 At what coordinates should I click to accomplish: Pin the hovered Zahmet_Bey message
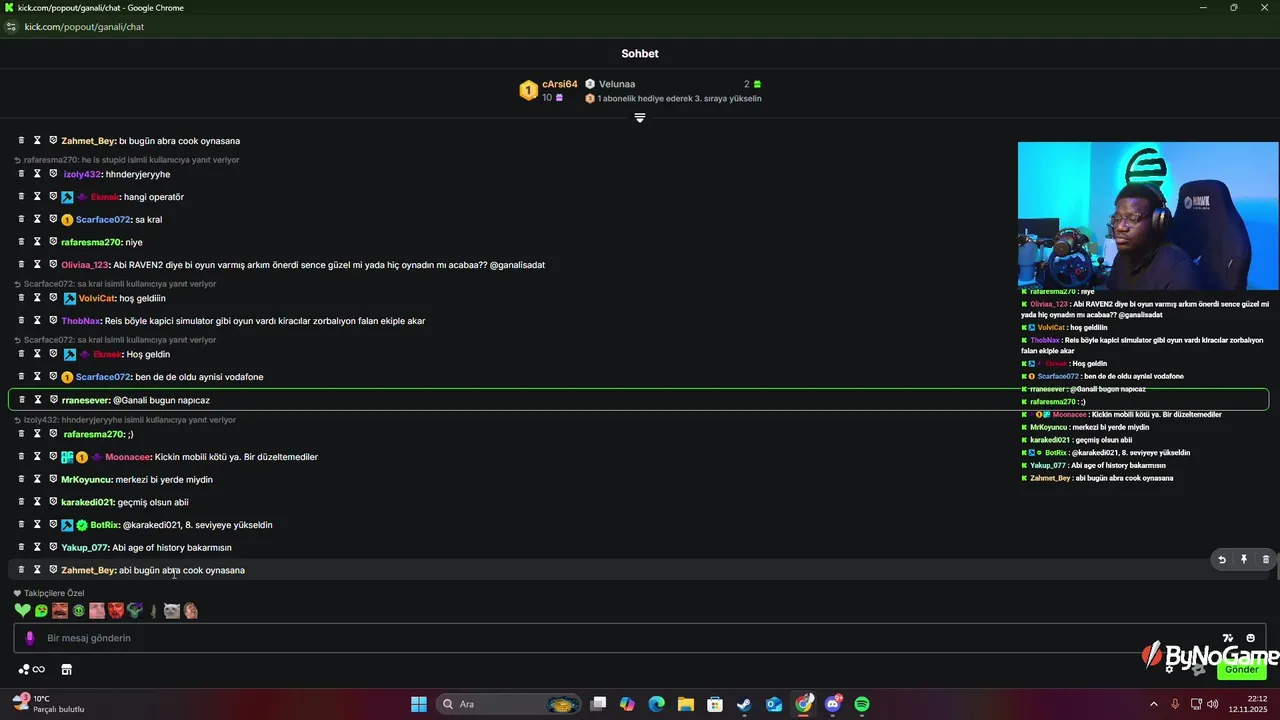1244,560
